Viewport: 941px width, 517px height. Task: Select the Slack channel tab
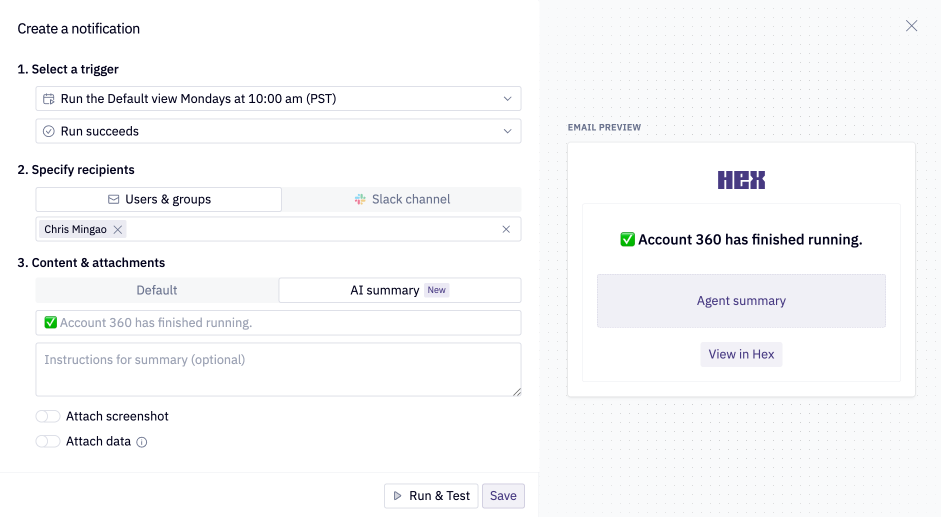(x=401, y=200)
